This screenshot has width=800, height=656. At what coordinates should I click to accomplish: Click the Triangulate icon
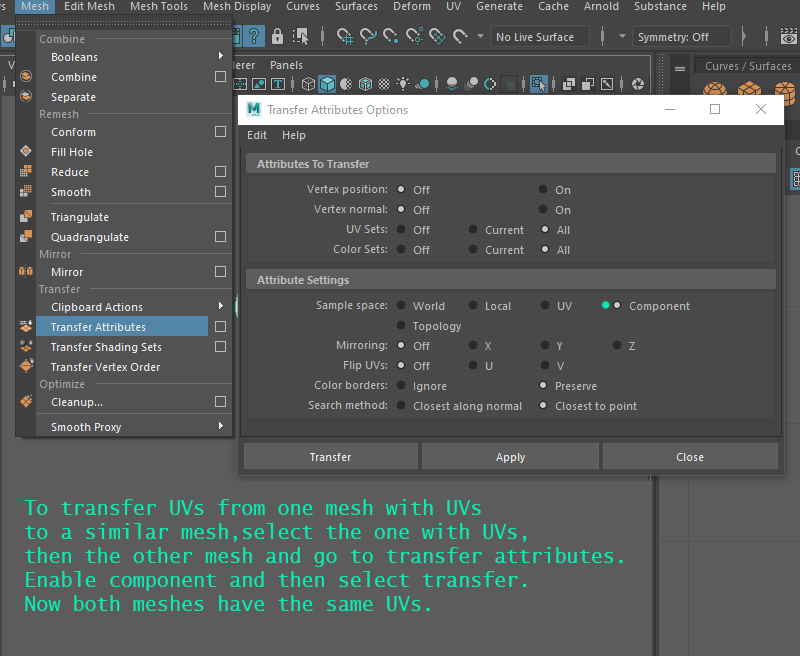(26, 217)
